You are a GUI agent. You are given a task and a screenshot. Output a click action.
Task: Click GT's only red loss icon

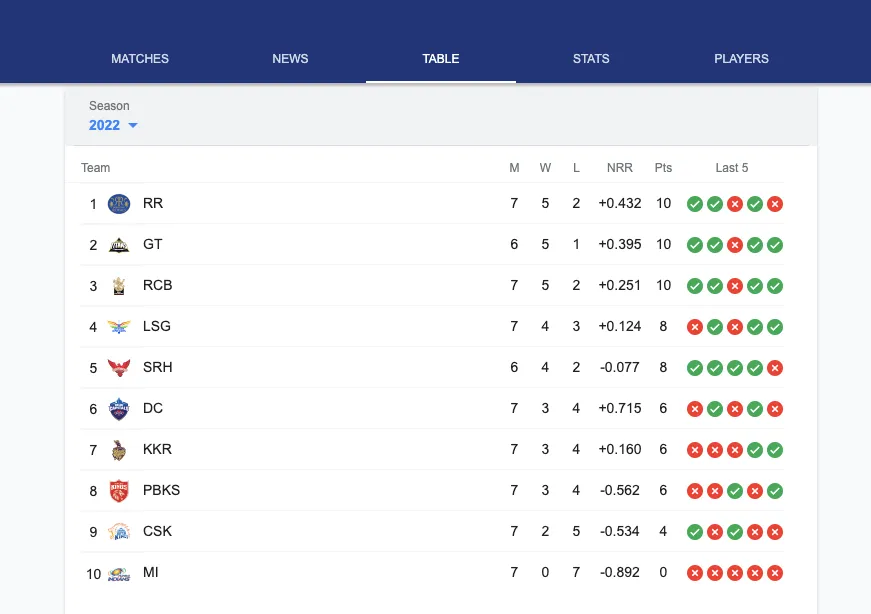click(x=735, y=245)
